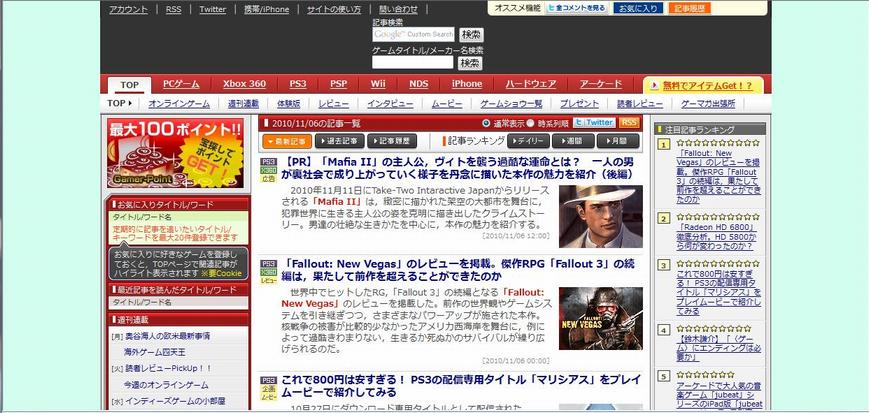This screenshot has height=413, width=869.
Task: Switch to the iPhone tab
Action: 467,84
